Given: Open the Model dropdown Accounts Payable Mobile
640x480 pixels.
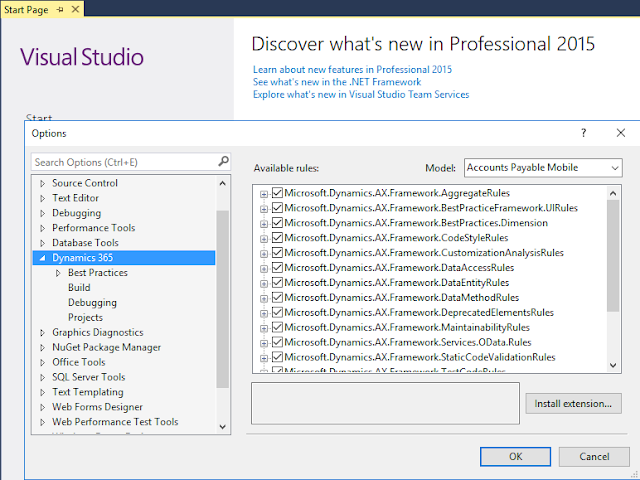Looking at the screenshot, I should (x=543, y=168).
